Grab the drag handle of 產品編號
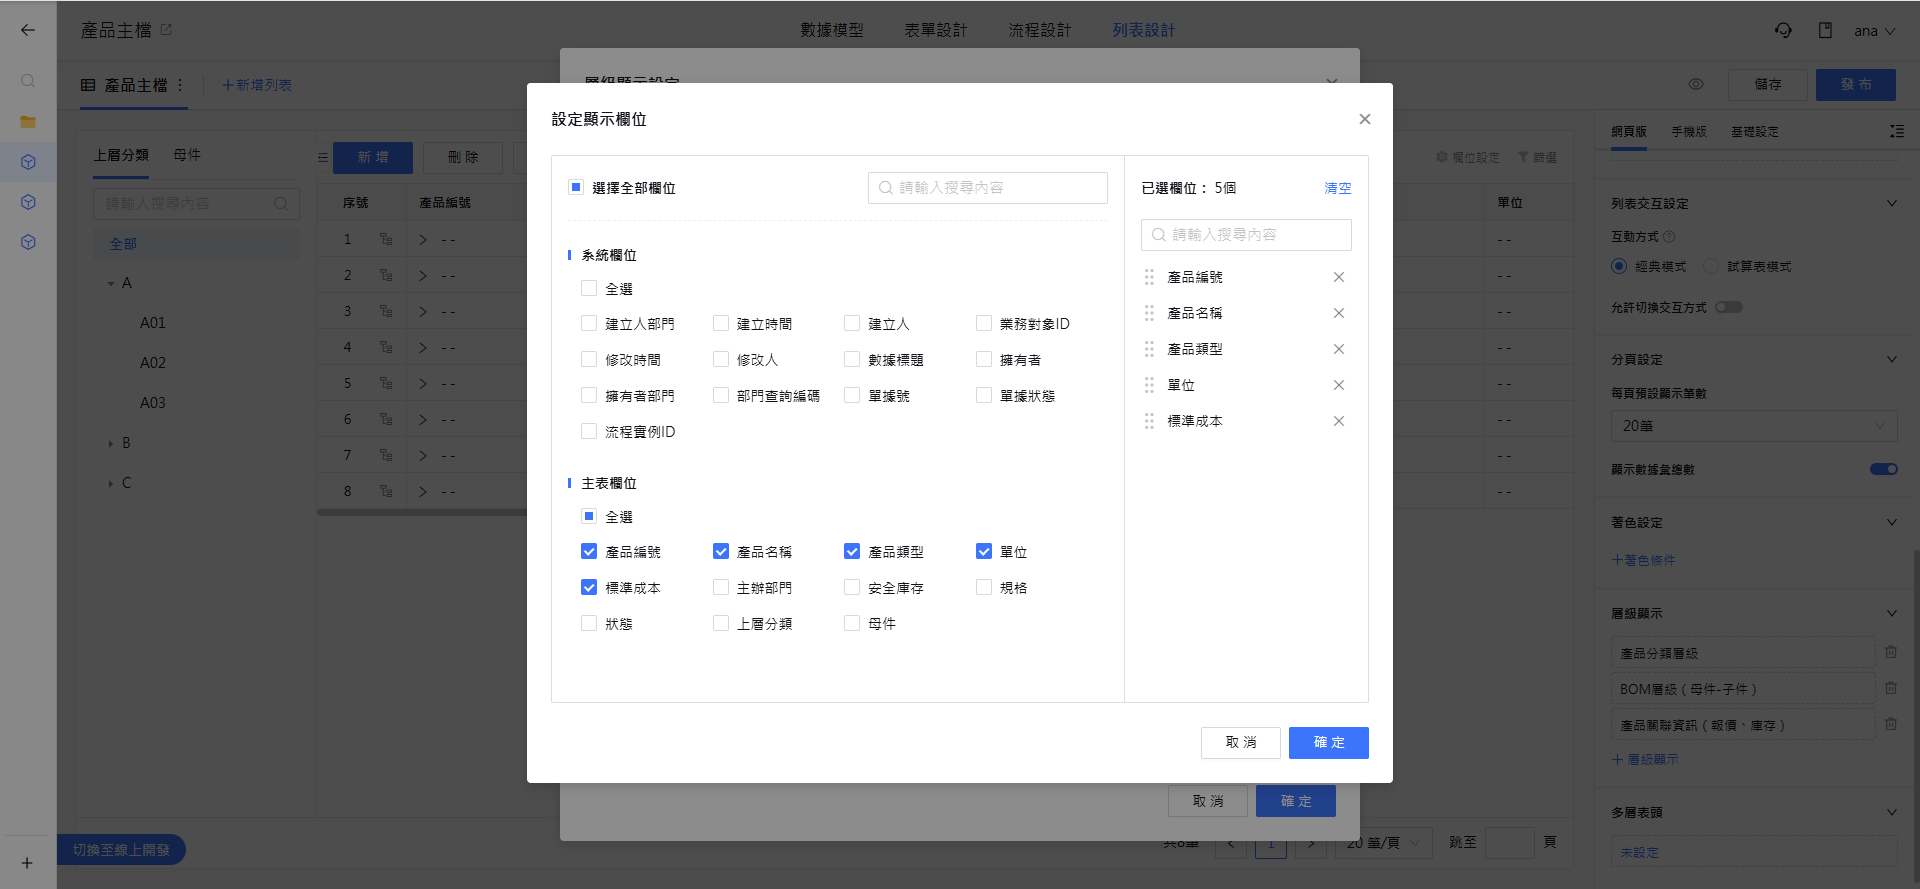 [1149, 277]
